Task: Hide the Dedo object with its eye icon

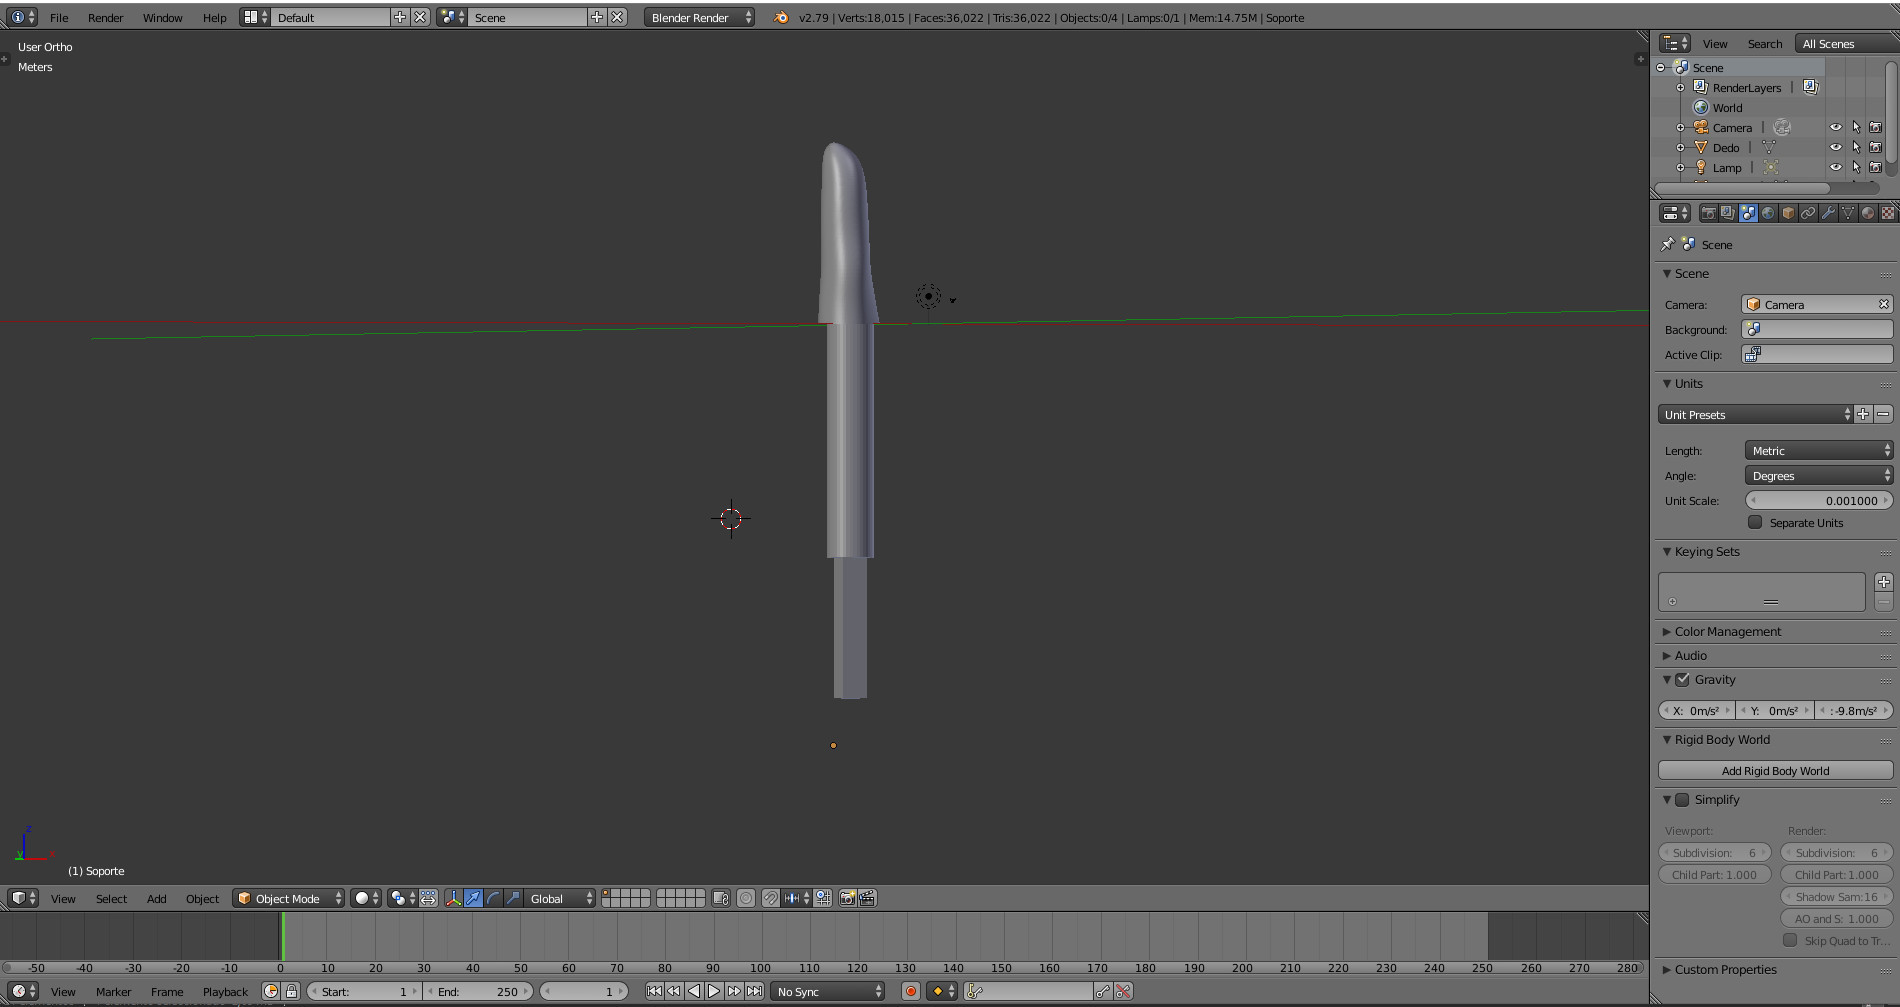Action: pos(1836,147)
